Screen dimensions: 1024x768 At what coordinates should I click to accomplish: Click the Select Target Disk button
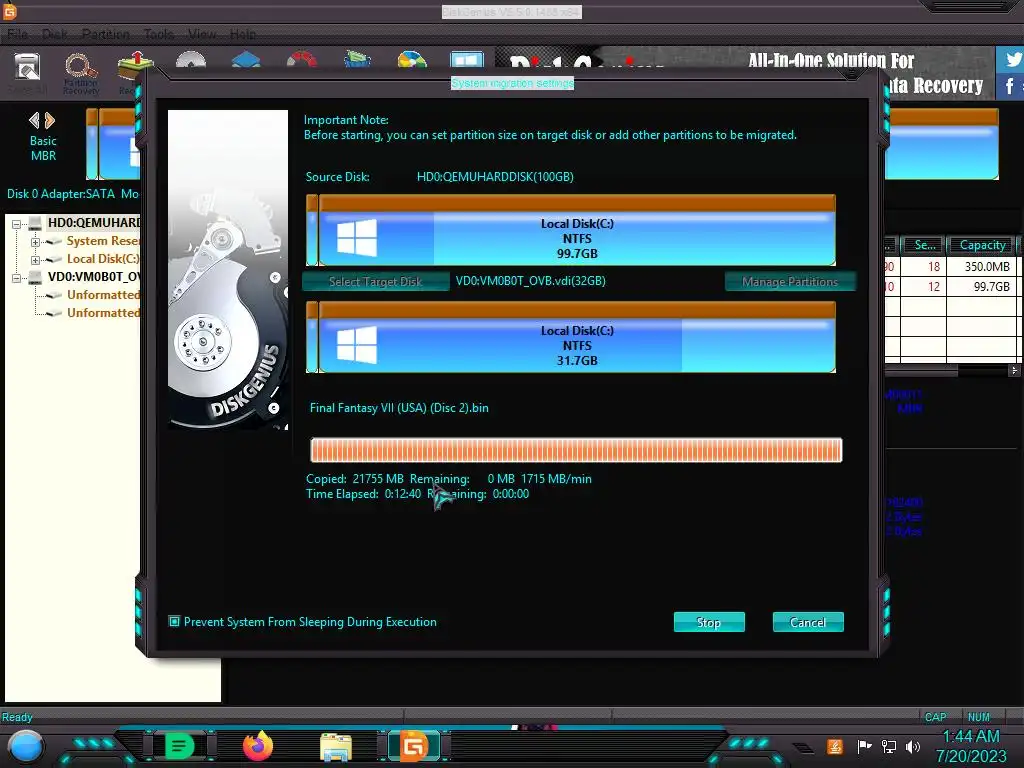[x=376, y=281]
